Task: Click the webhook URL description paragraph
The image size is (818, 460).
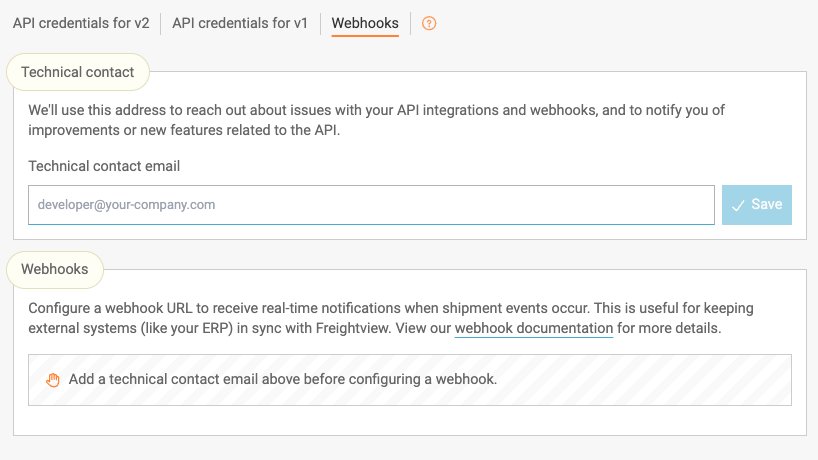Action: (391, 318)
